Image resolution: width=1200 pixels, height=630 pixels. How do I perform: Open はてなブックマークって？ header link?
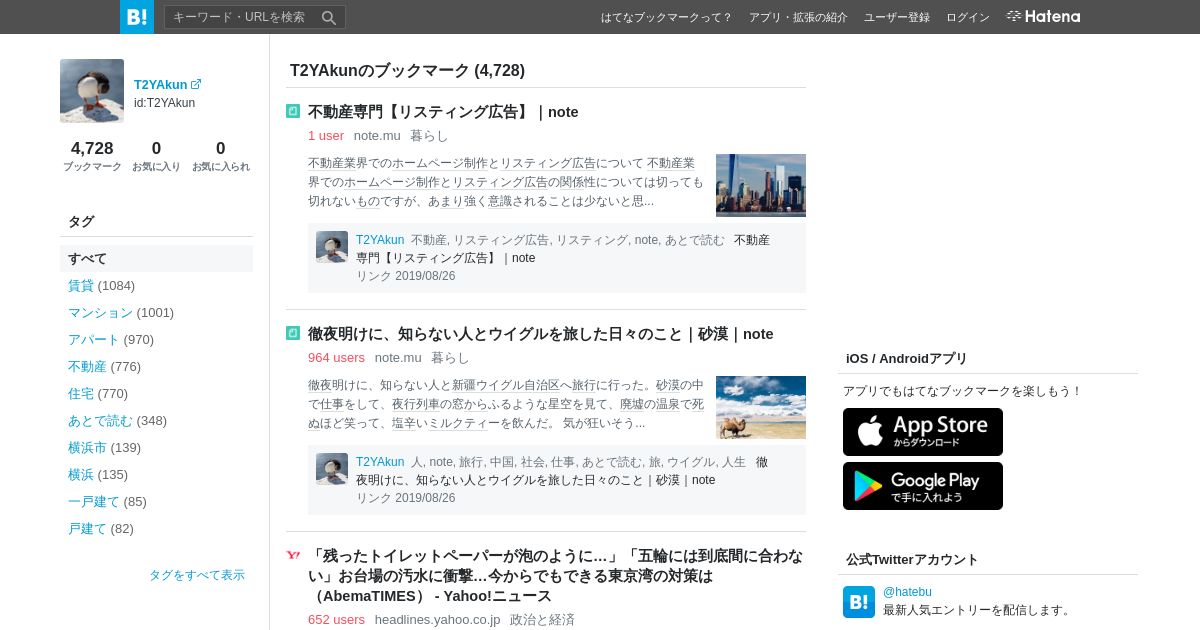(666, 17)
